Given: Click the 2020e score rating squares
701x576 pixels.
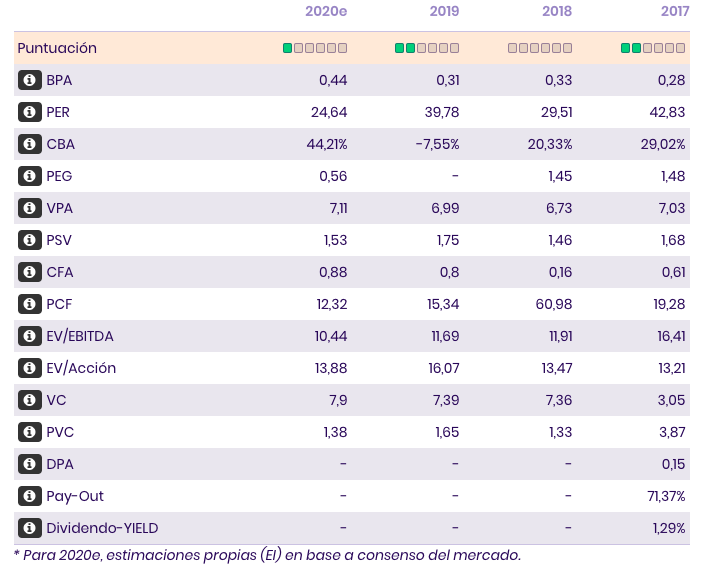Looking at the screenshot, I should 315,48.
